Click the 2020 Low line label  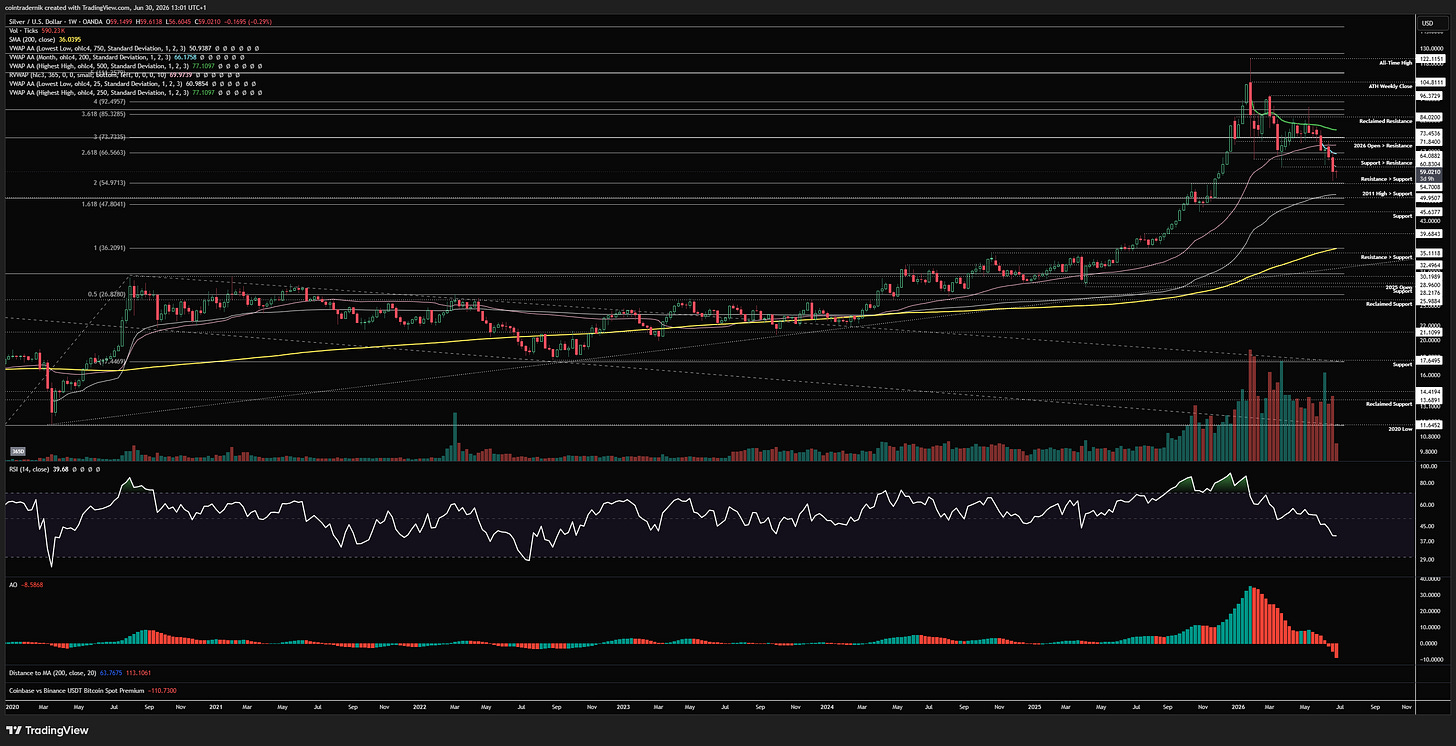[1400, 428]
